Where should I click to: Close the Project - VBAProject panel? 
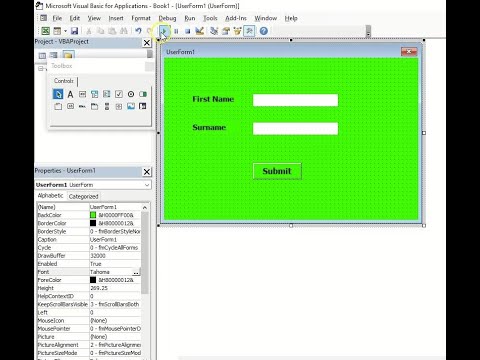tap(147, 43)
